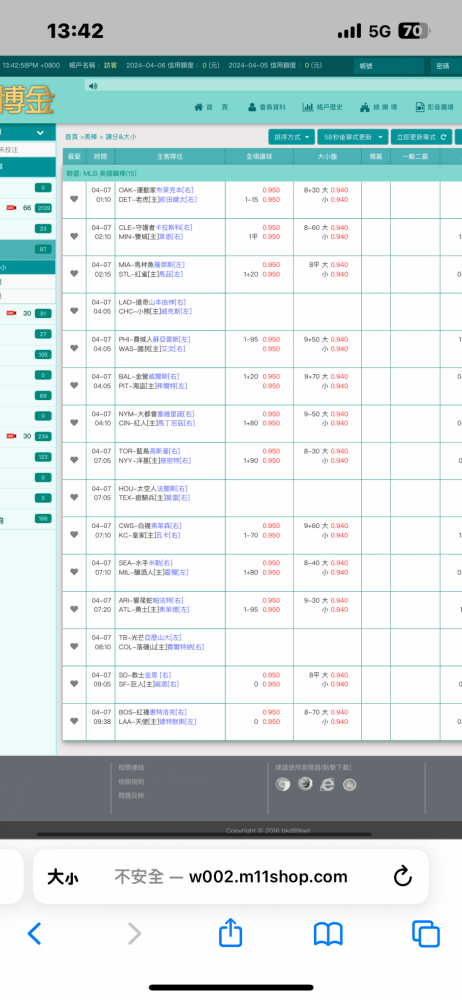462x1000 pixels.
Task: Click the speaker icon on announcement bar
Action: 93,86
